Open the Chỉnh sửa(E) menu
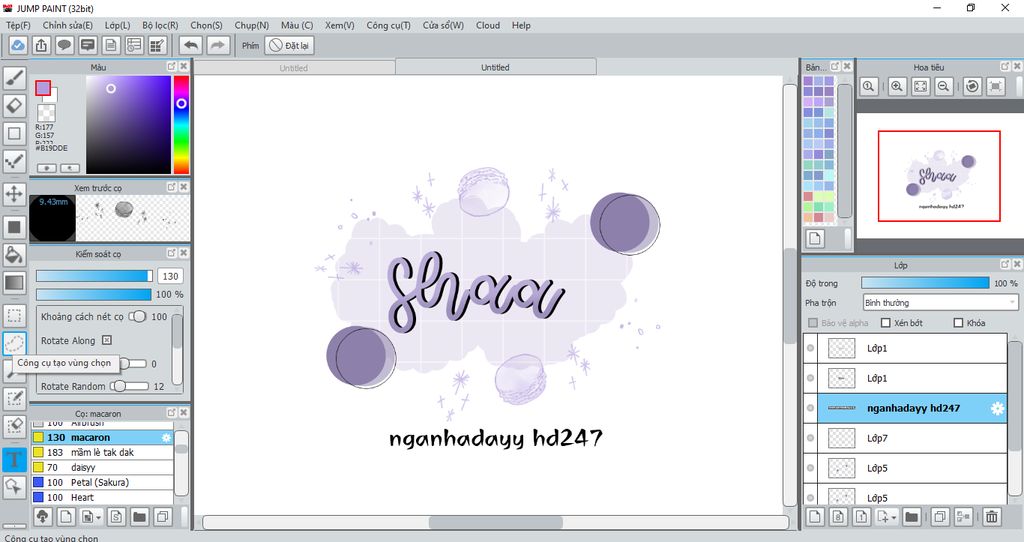 point(67,25)
